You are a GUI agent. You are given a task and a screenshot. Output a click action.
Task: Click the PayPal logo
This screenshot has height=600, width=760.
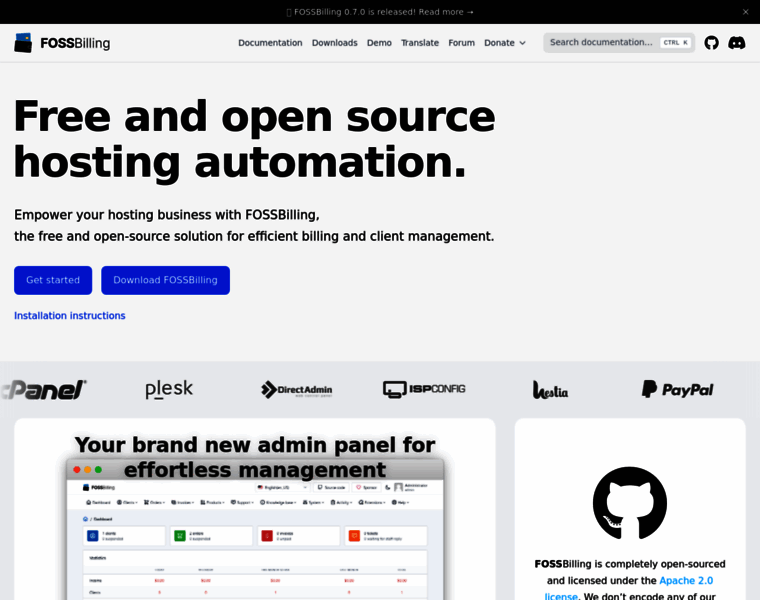pos(678,389)
